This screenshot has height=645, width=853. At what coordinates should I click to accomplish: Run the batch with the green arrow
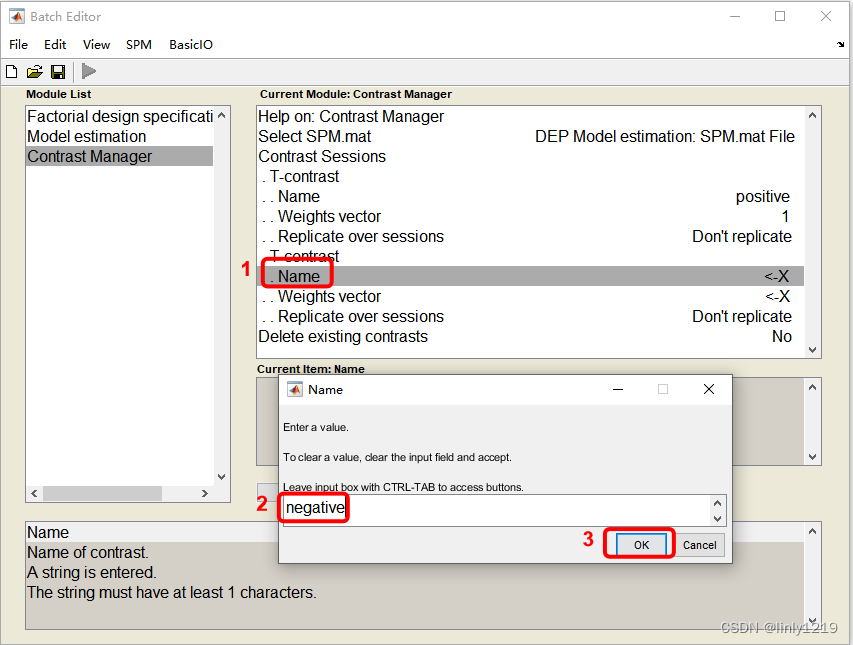[x=88, y=71]
